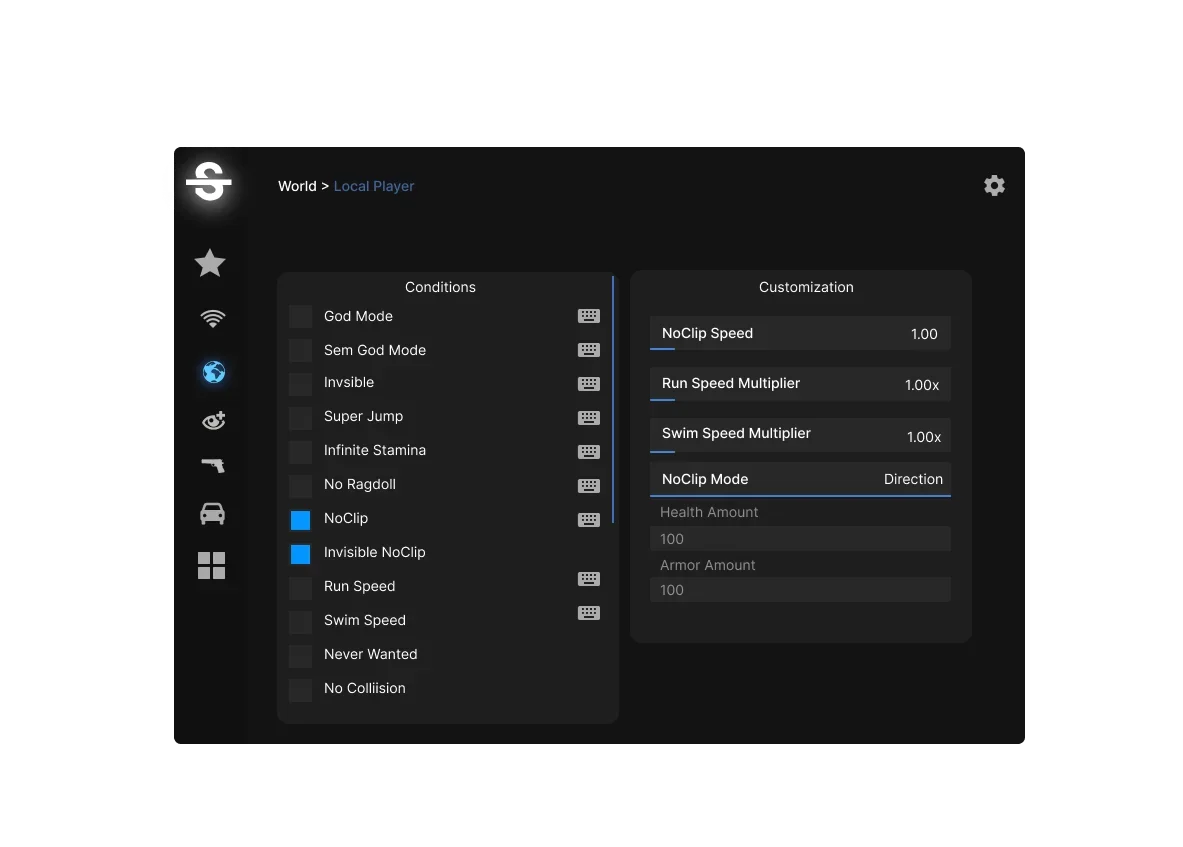Set keybind for Sem God Mode keyboard icon
Image resolution: width=1183 pixels, height=847 pixels.
click(x=588, y=350)
